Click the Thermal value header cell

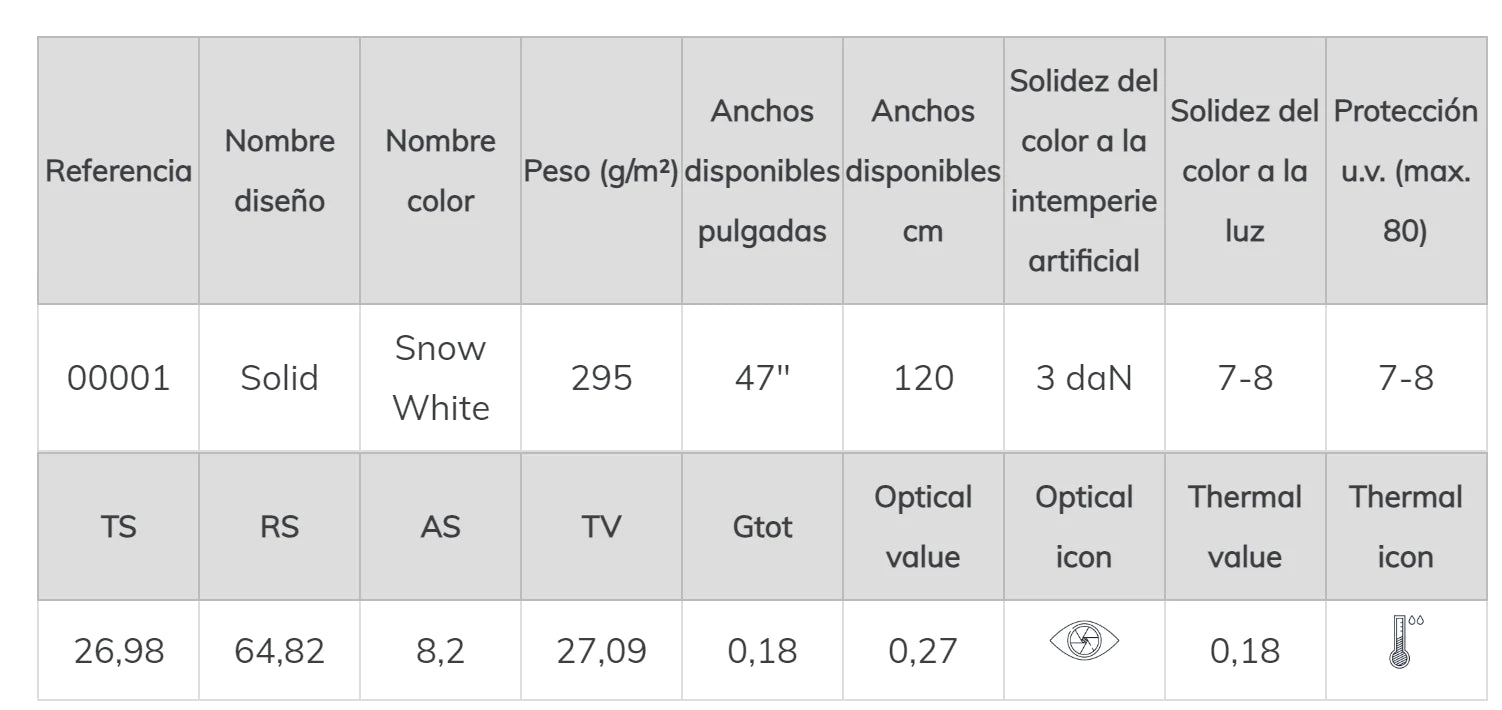tap(1245, 527)
